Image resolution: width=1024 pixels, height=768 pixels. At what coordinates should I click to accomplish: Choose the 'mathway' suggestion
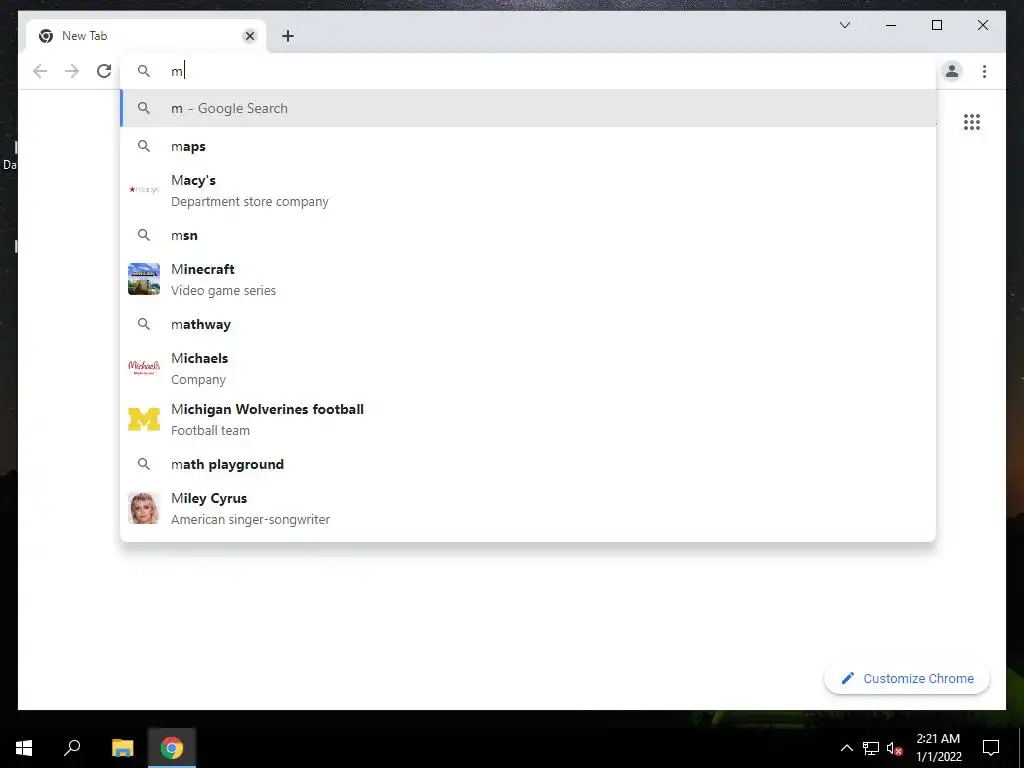click(528, 325)
